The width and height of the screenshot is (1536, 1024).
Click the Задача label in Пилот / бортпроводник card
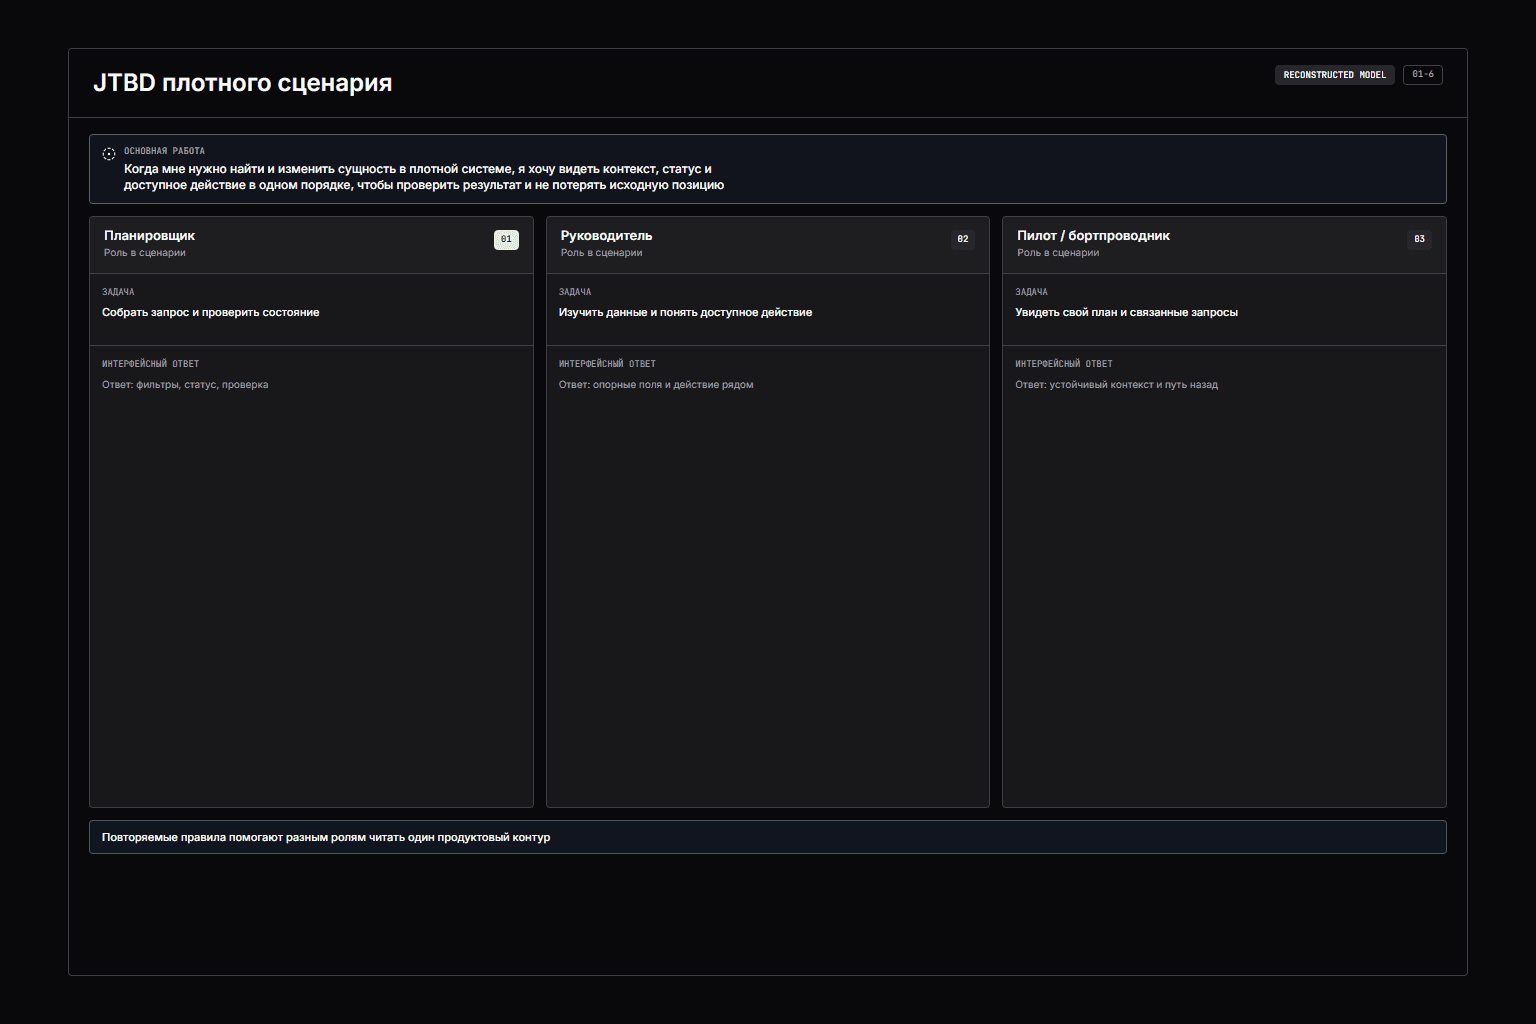[1031, 292]
